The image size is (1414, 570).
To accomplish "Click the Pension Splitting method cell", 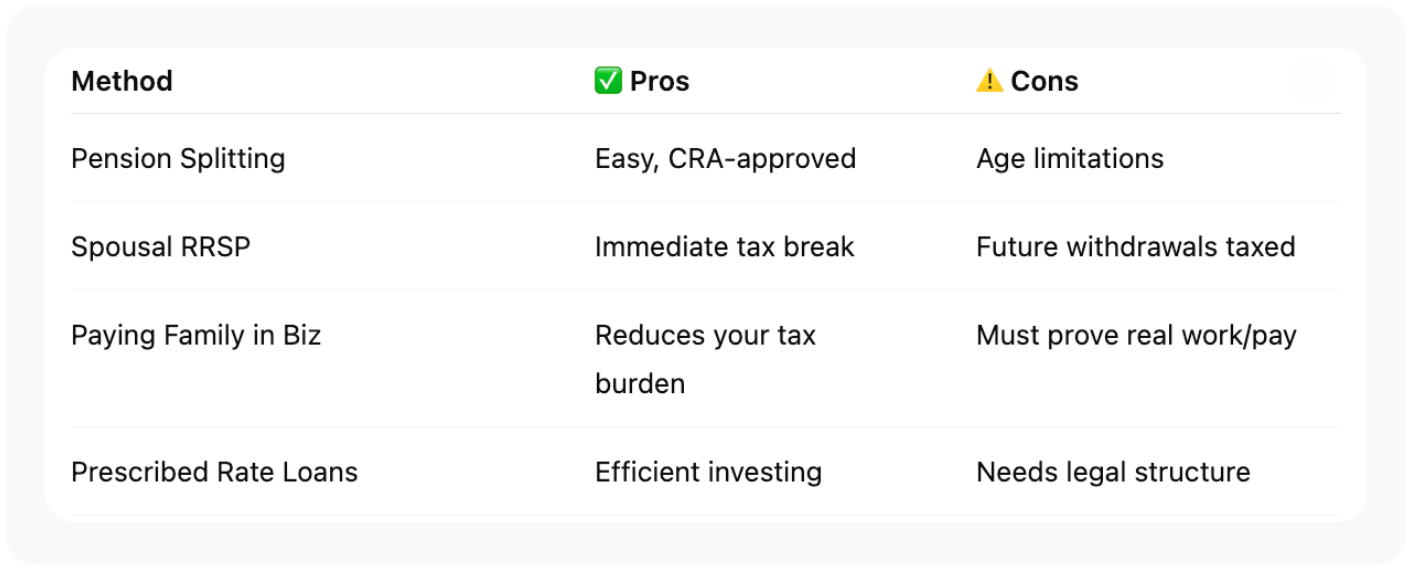I will [178, 158].
